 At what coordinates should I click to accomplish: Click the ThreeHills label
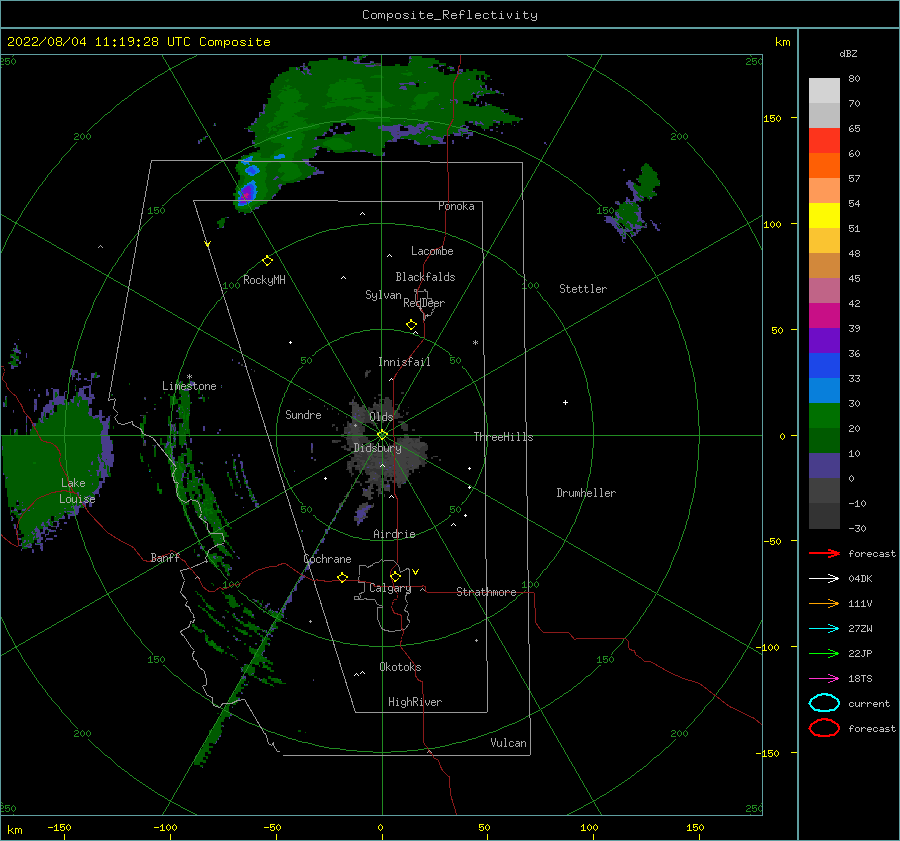point(503,437)
